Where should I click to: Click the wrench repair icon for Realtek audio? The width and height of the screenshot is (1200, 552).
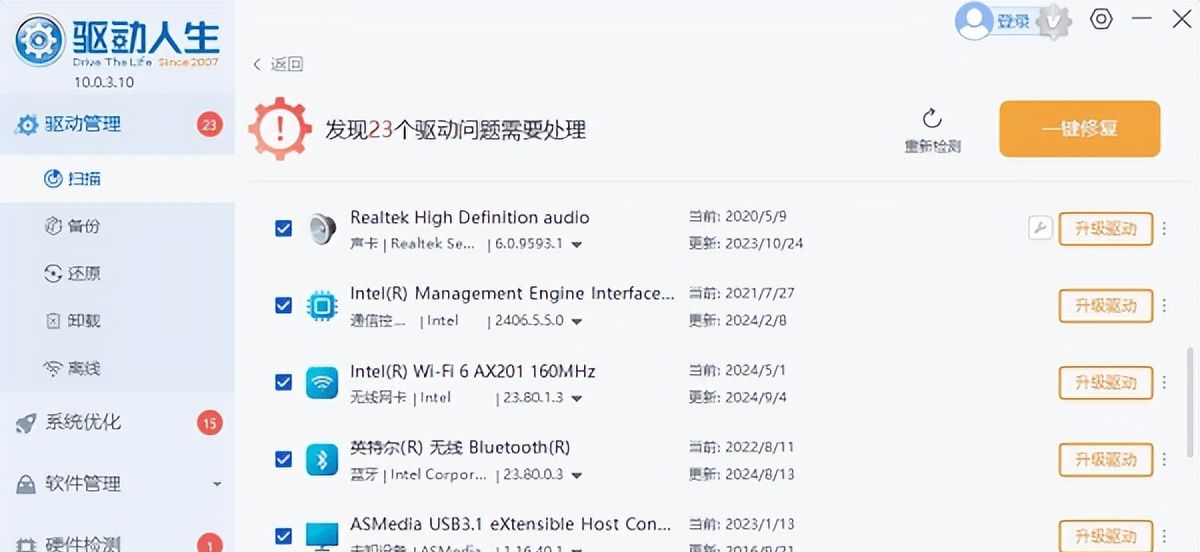[x=1040, y=228]
